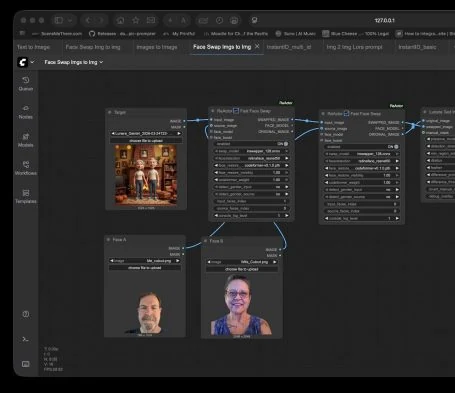
Task: Click the Face B woman portrait thumbnail
Action: click(242, 304)
